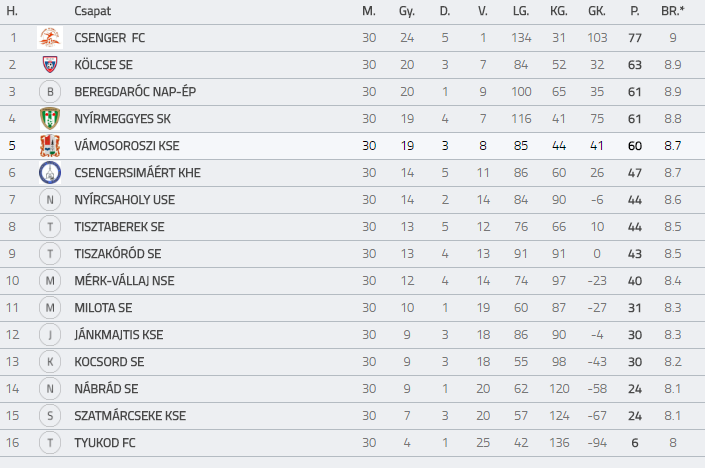Image resolution: width=705 pixels, height=468 pixels.
Task: Click the Jánkmajtis letter J badge
Action: (50, 334)
